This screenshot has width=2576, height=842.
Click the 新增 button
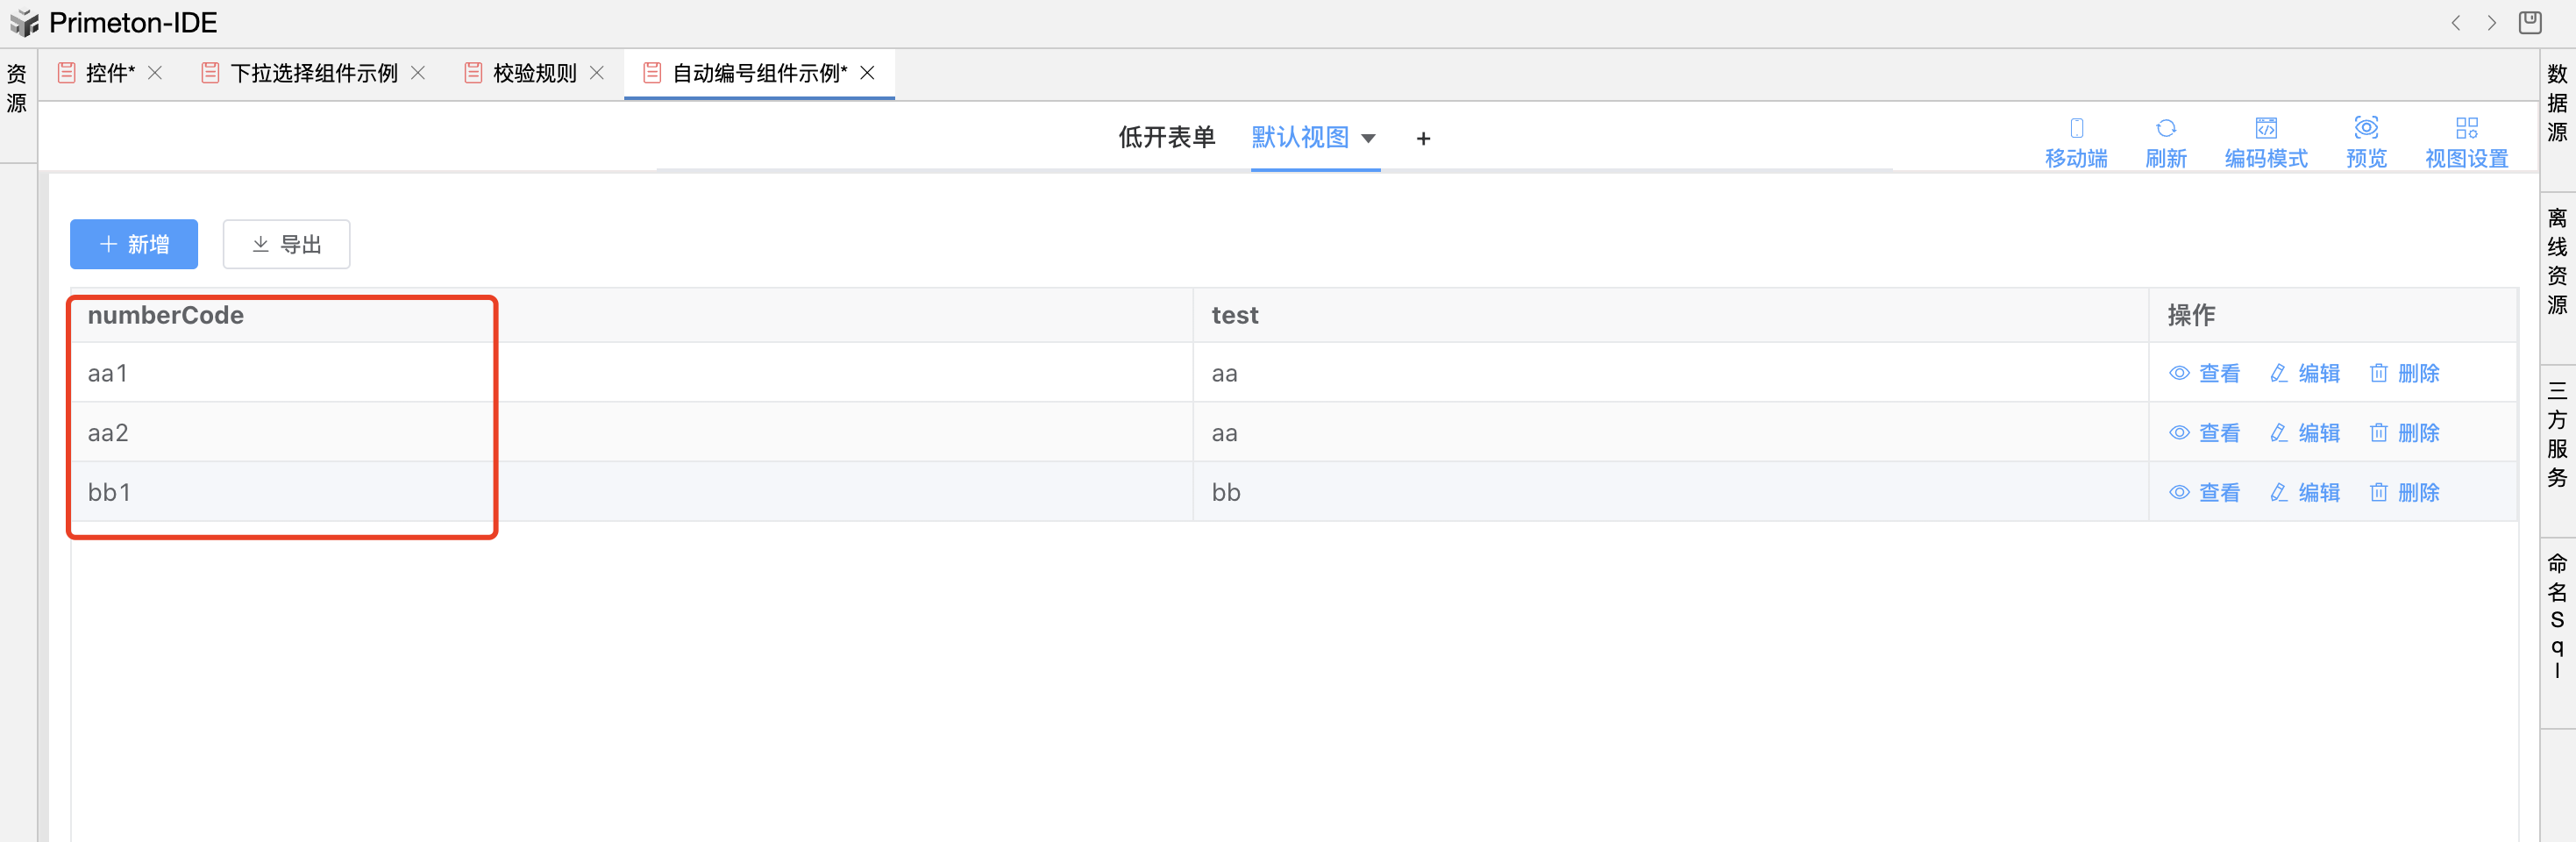tap(134, 244)
